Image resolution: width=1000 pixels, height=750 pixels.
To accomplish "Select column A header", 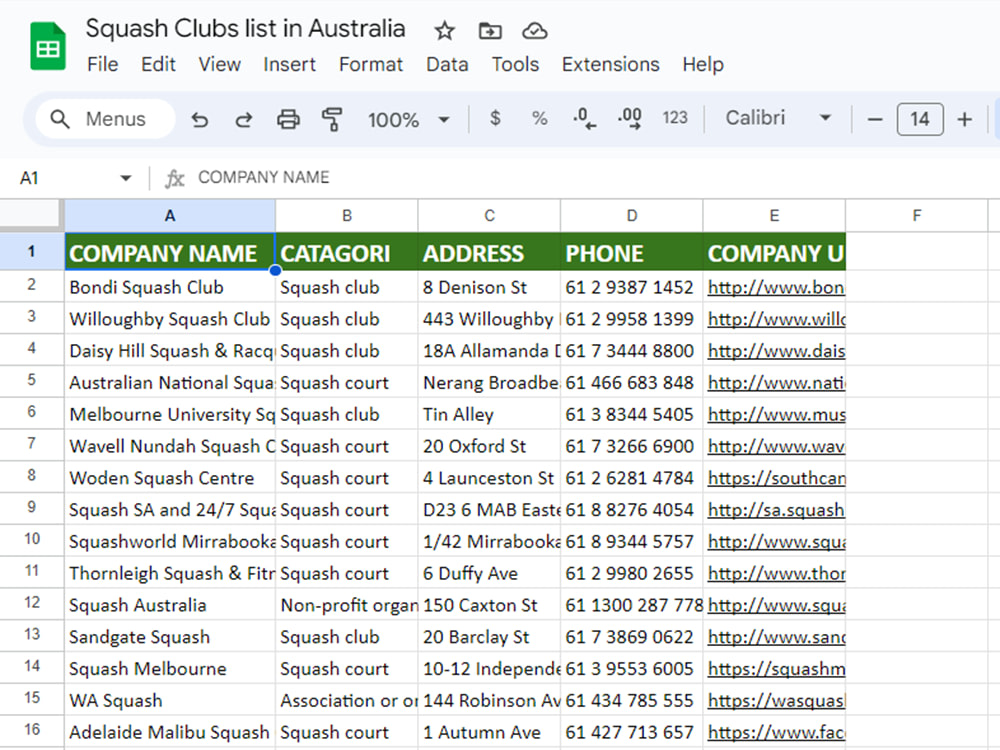I will pos(170,216).
